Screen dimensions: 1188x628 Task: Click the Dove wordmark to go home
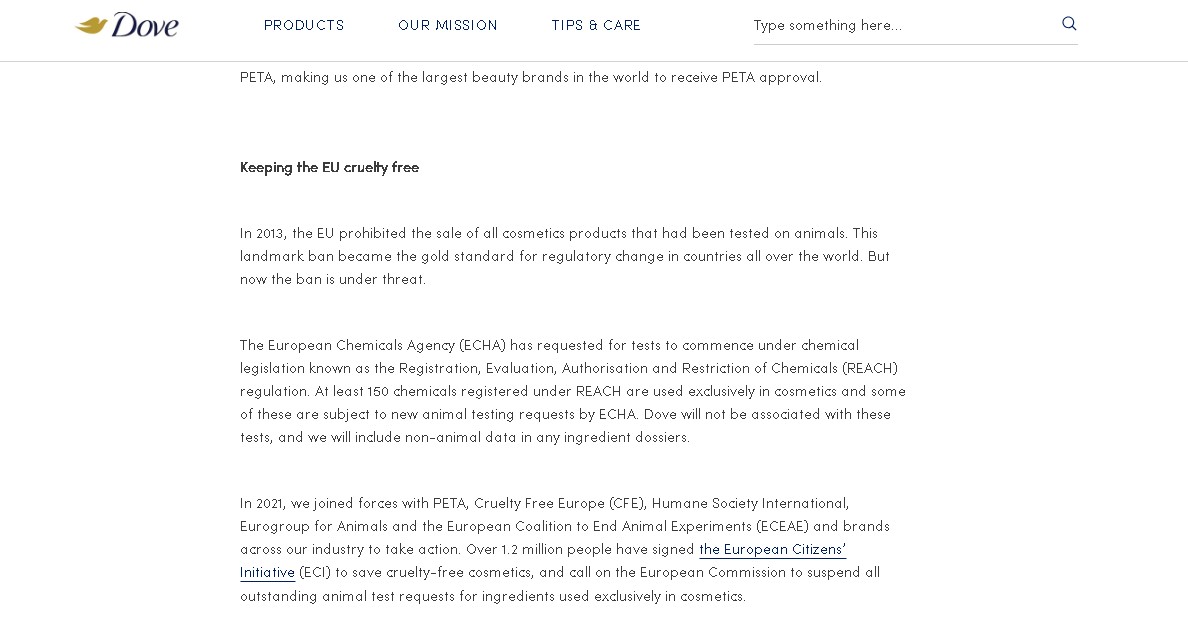pos(145,25)
